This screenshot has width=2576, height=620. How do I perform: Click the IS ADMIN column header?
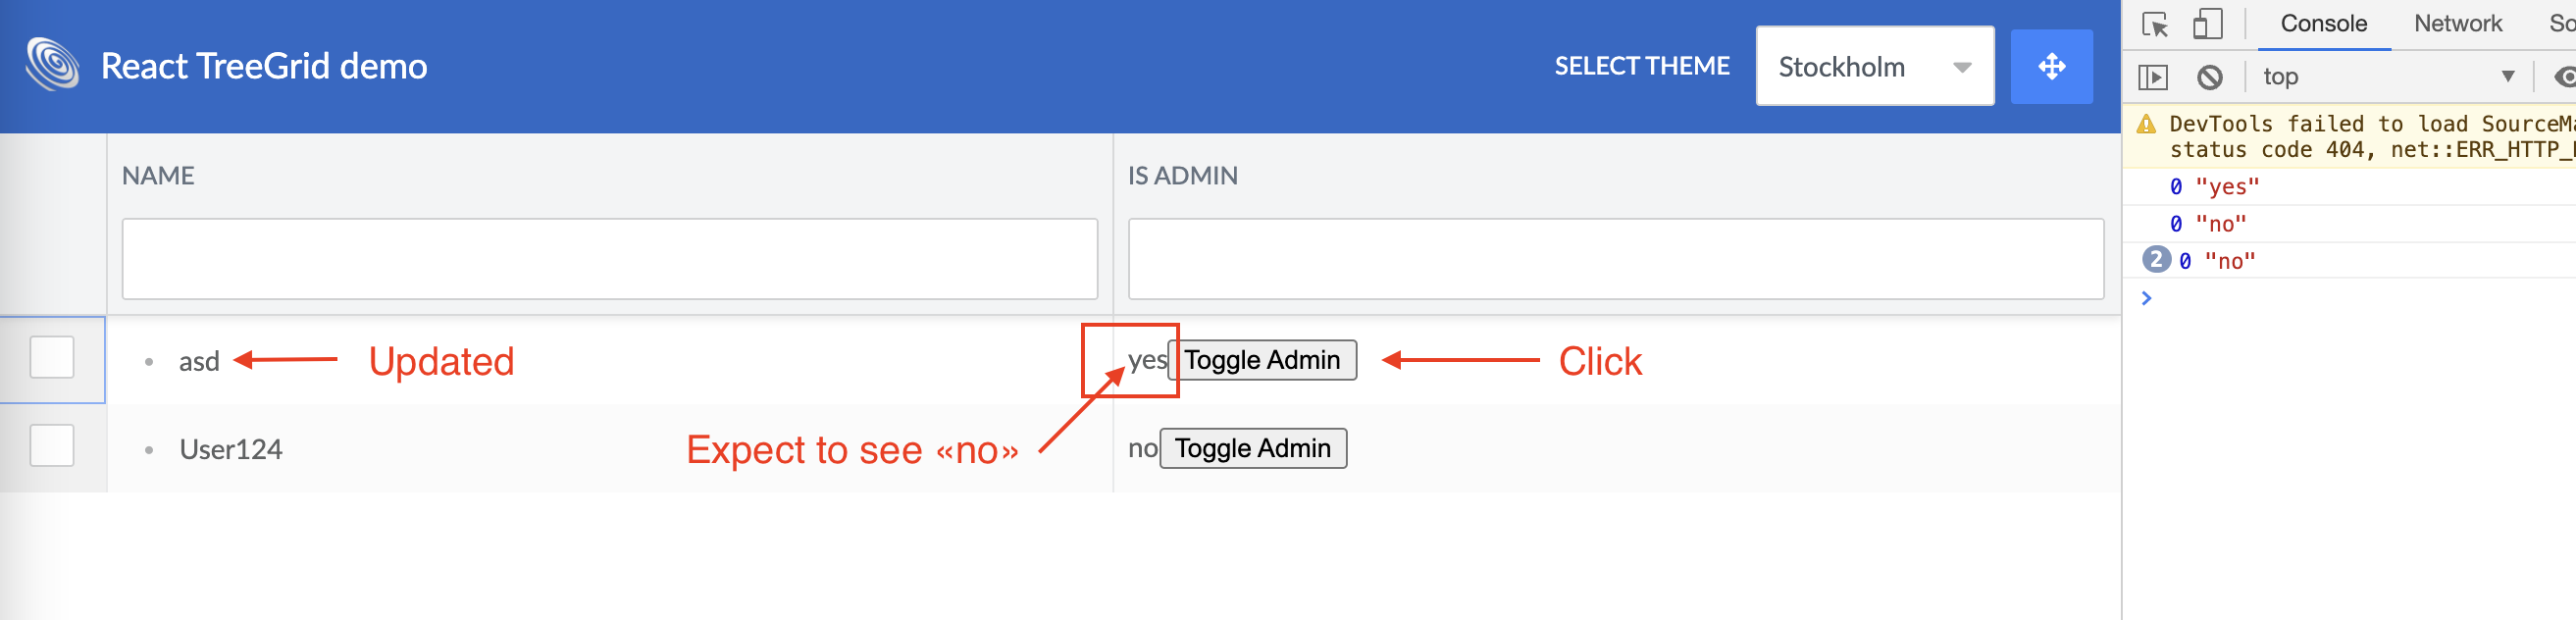[1182, 176]
